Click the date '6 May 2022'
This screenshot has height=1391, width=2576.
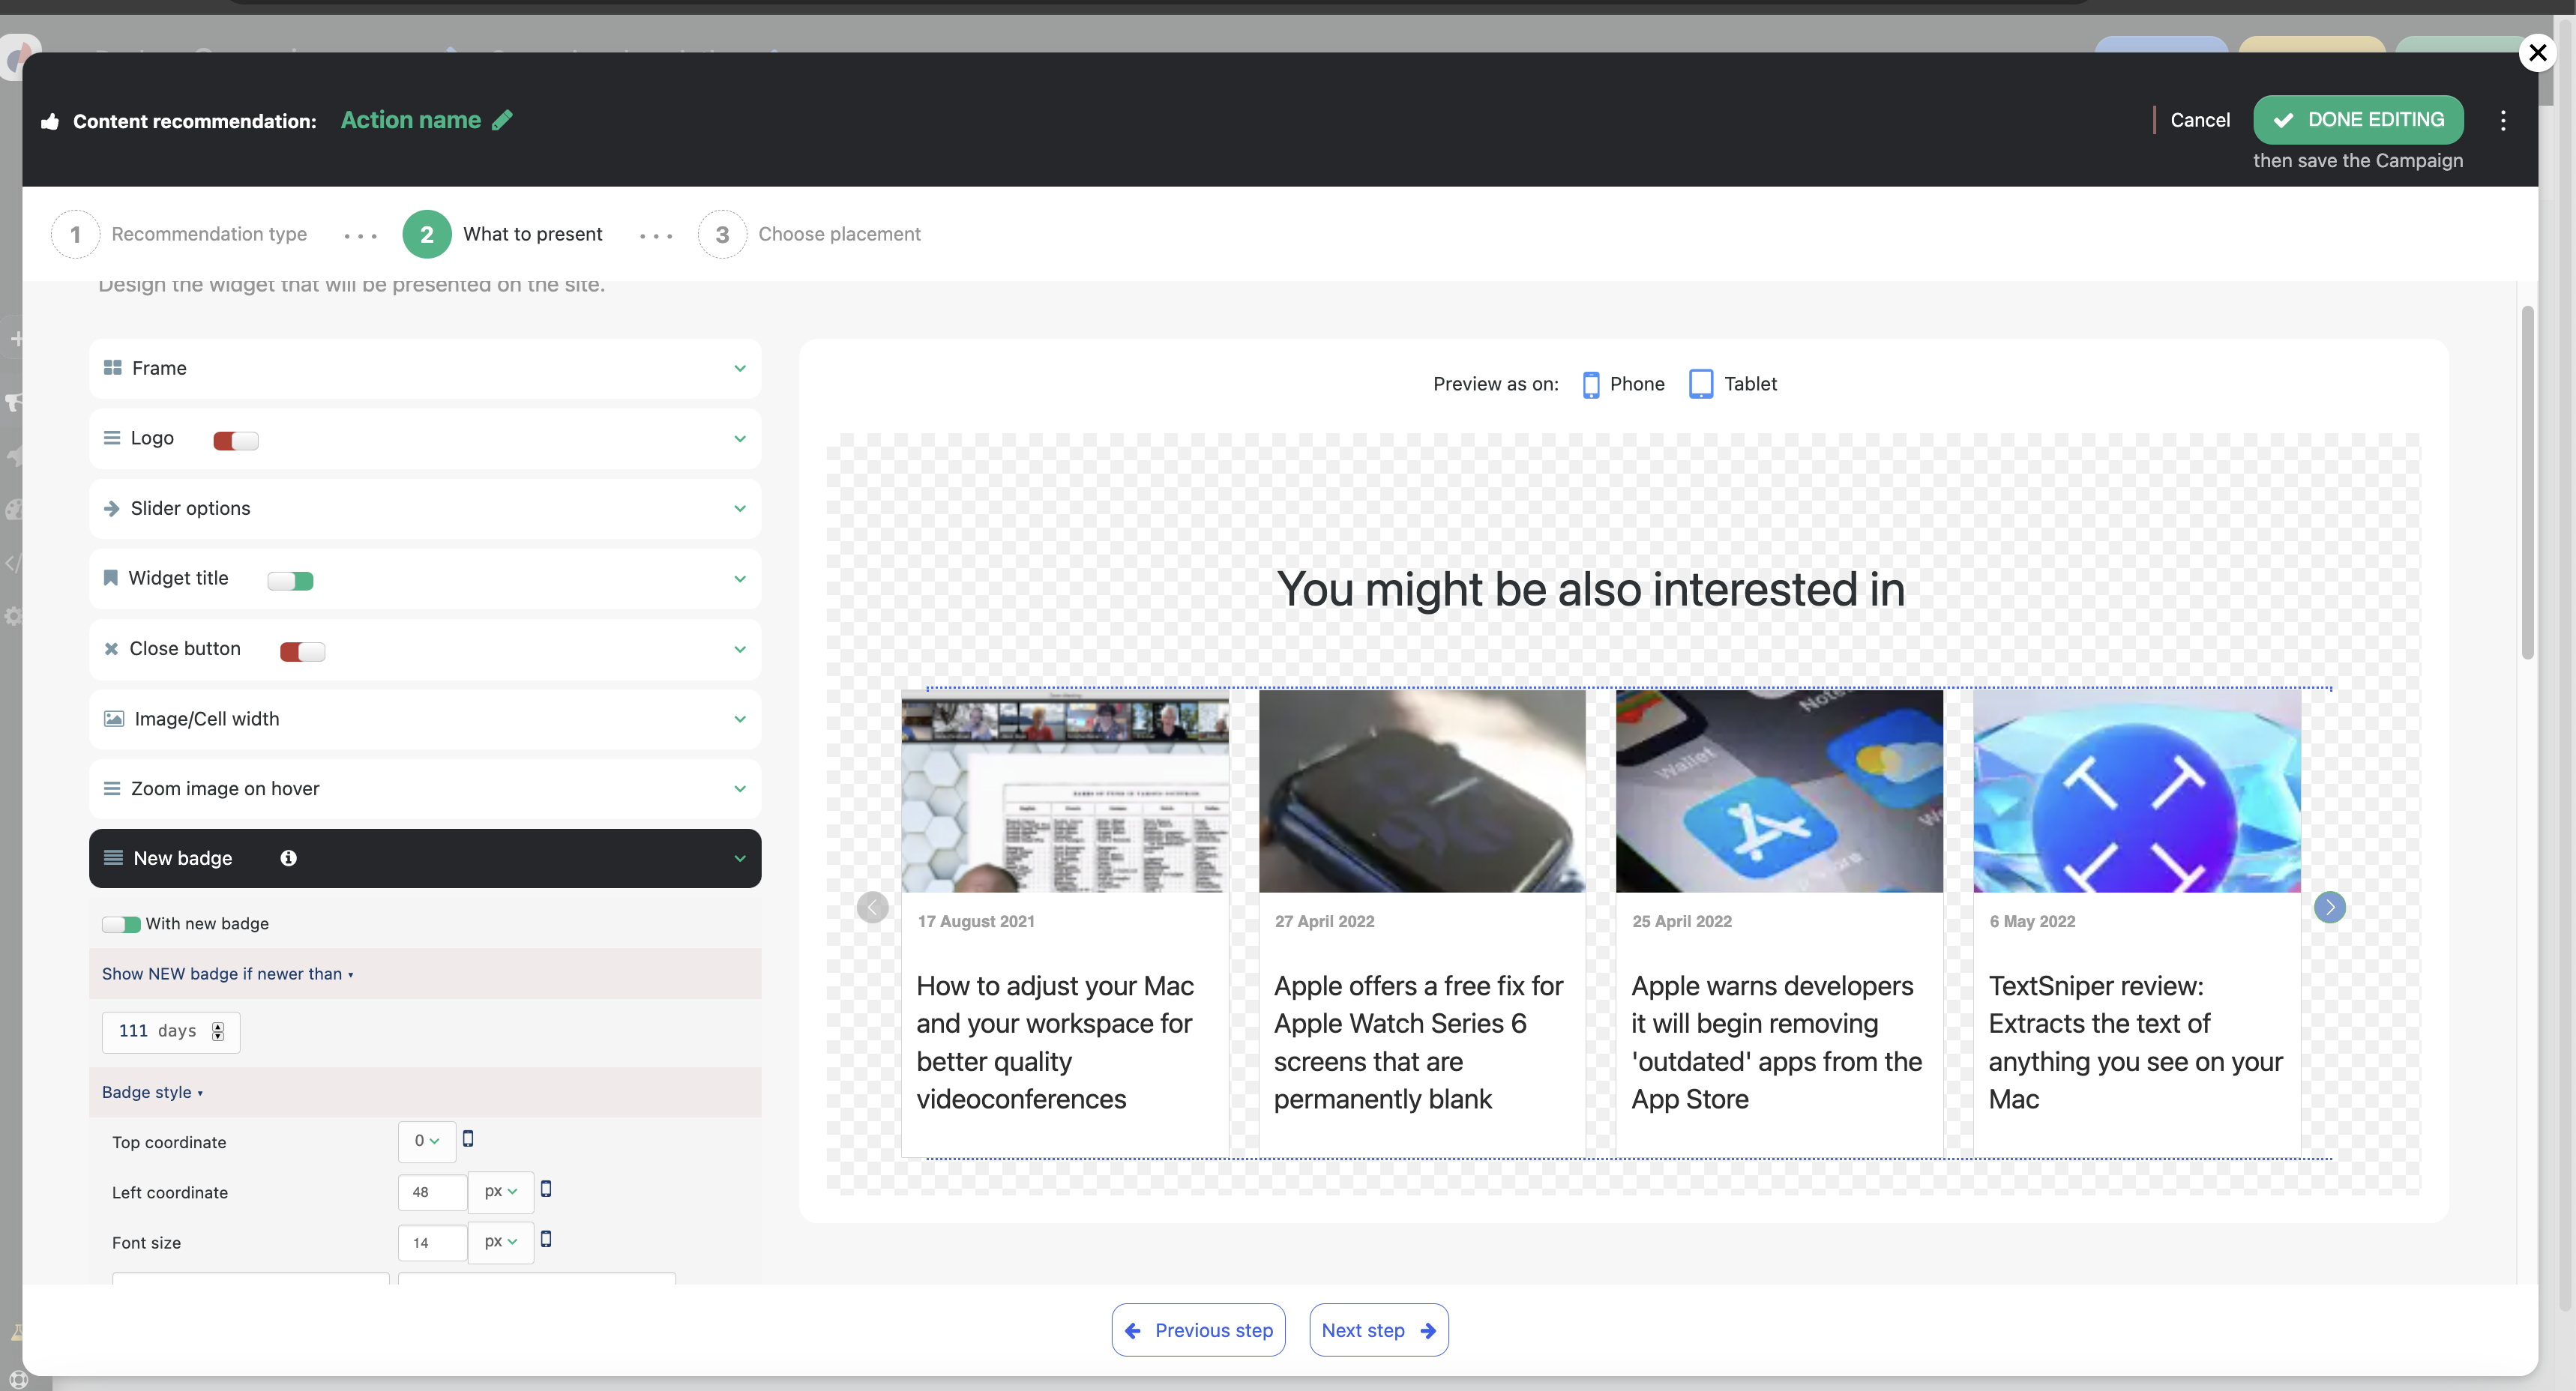[2032, 921]
